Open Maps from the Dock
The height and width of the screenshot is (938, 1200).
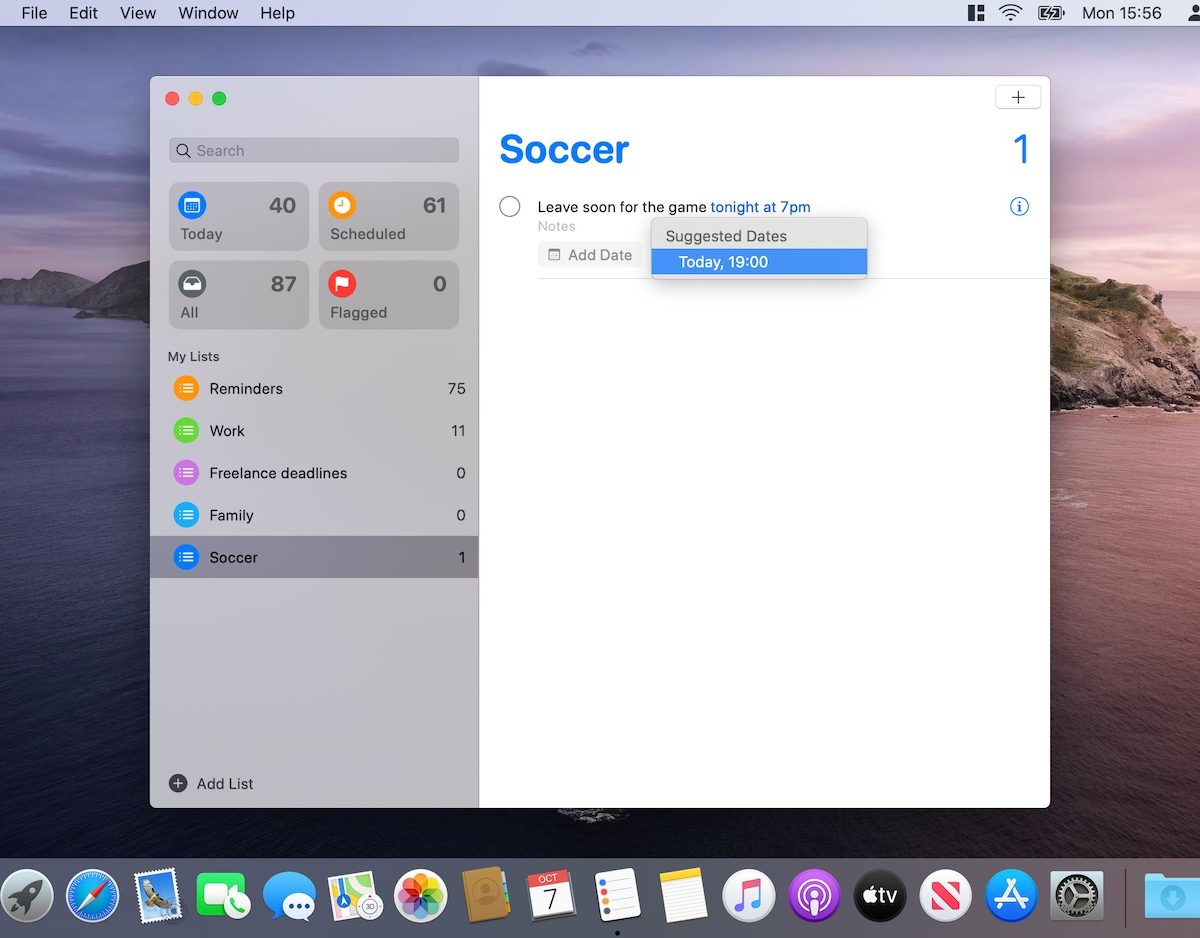point(355,894)
